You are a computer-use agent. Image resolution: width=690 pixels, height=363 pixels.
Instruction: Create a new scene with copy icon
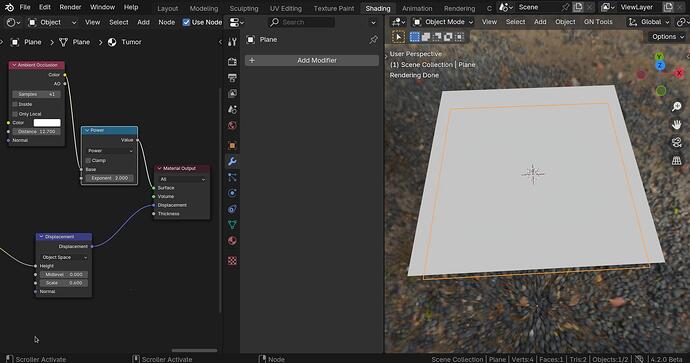pos(578,7)
